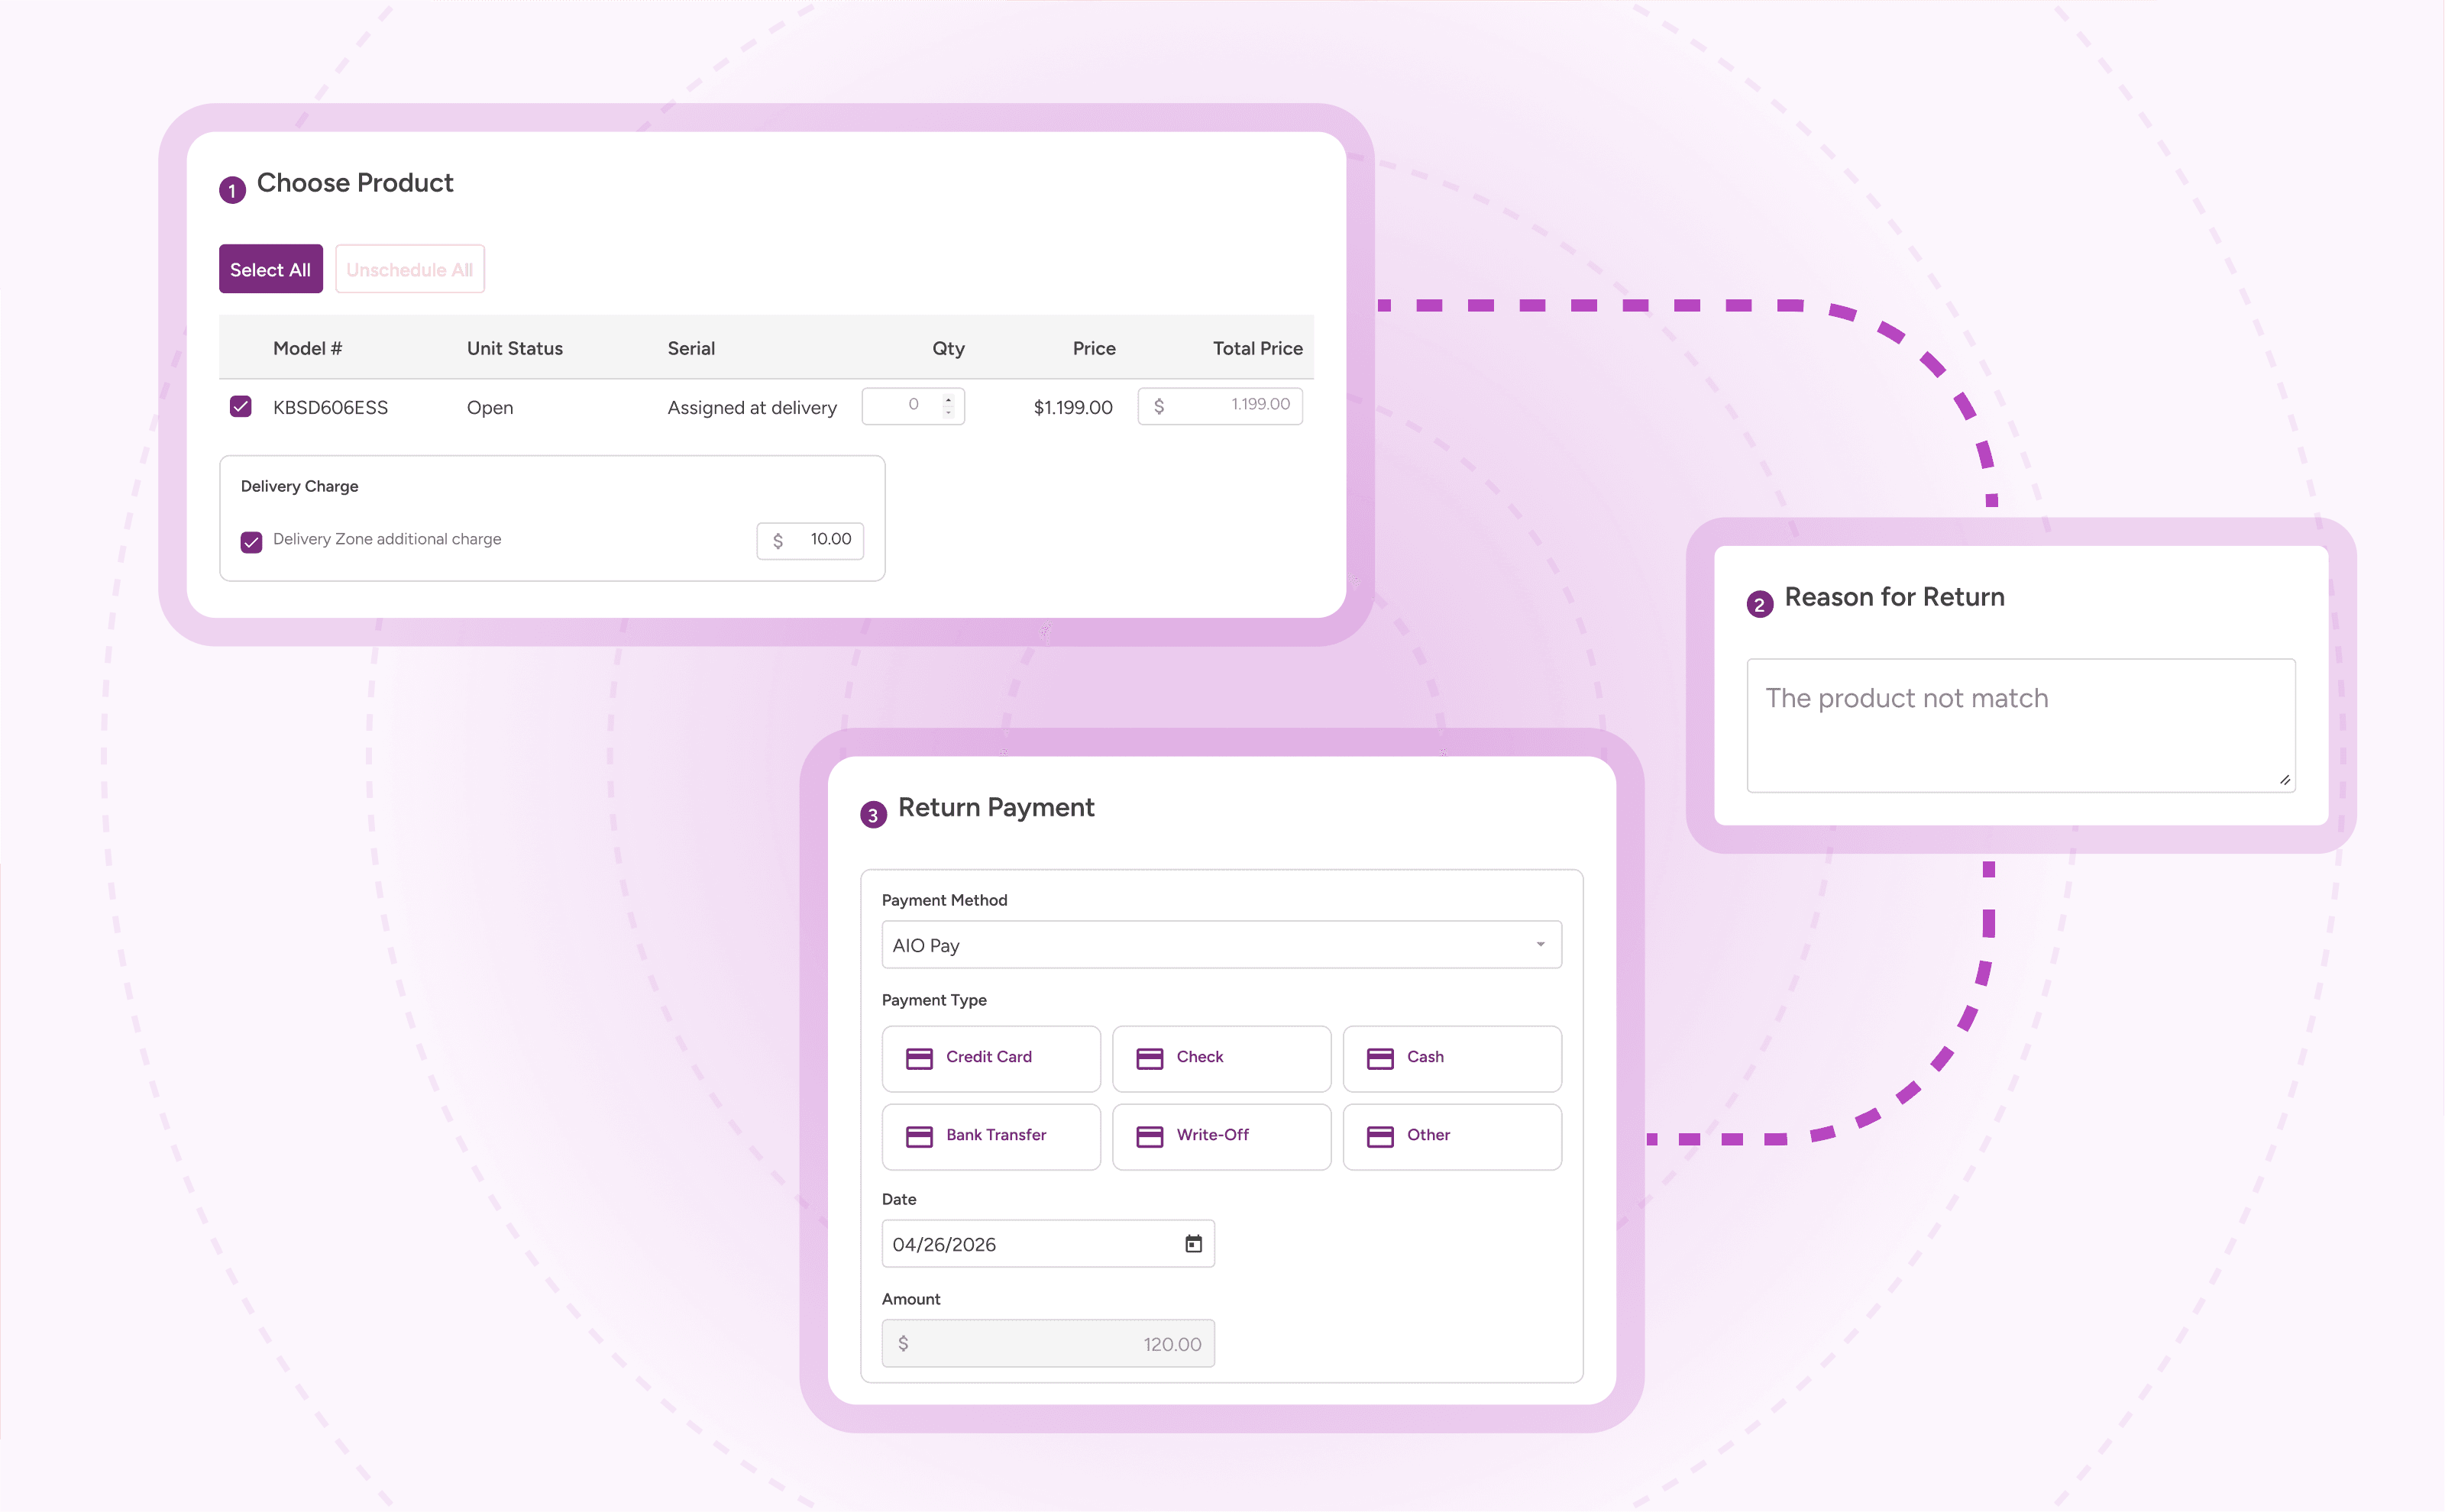The image size is (2445, 1512).
Task: Click the KBSD606ESS model text
Action: [330, 407]
